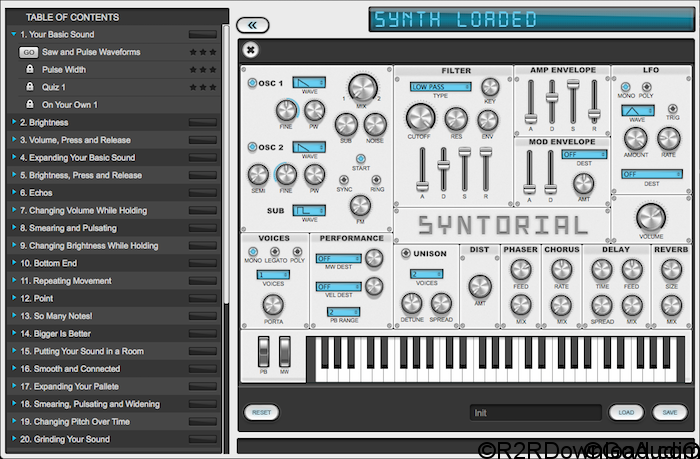Click the PORTA knob
The image size is (700, 459).
click(x=273, y=305)
